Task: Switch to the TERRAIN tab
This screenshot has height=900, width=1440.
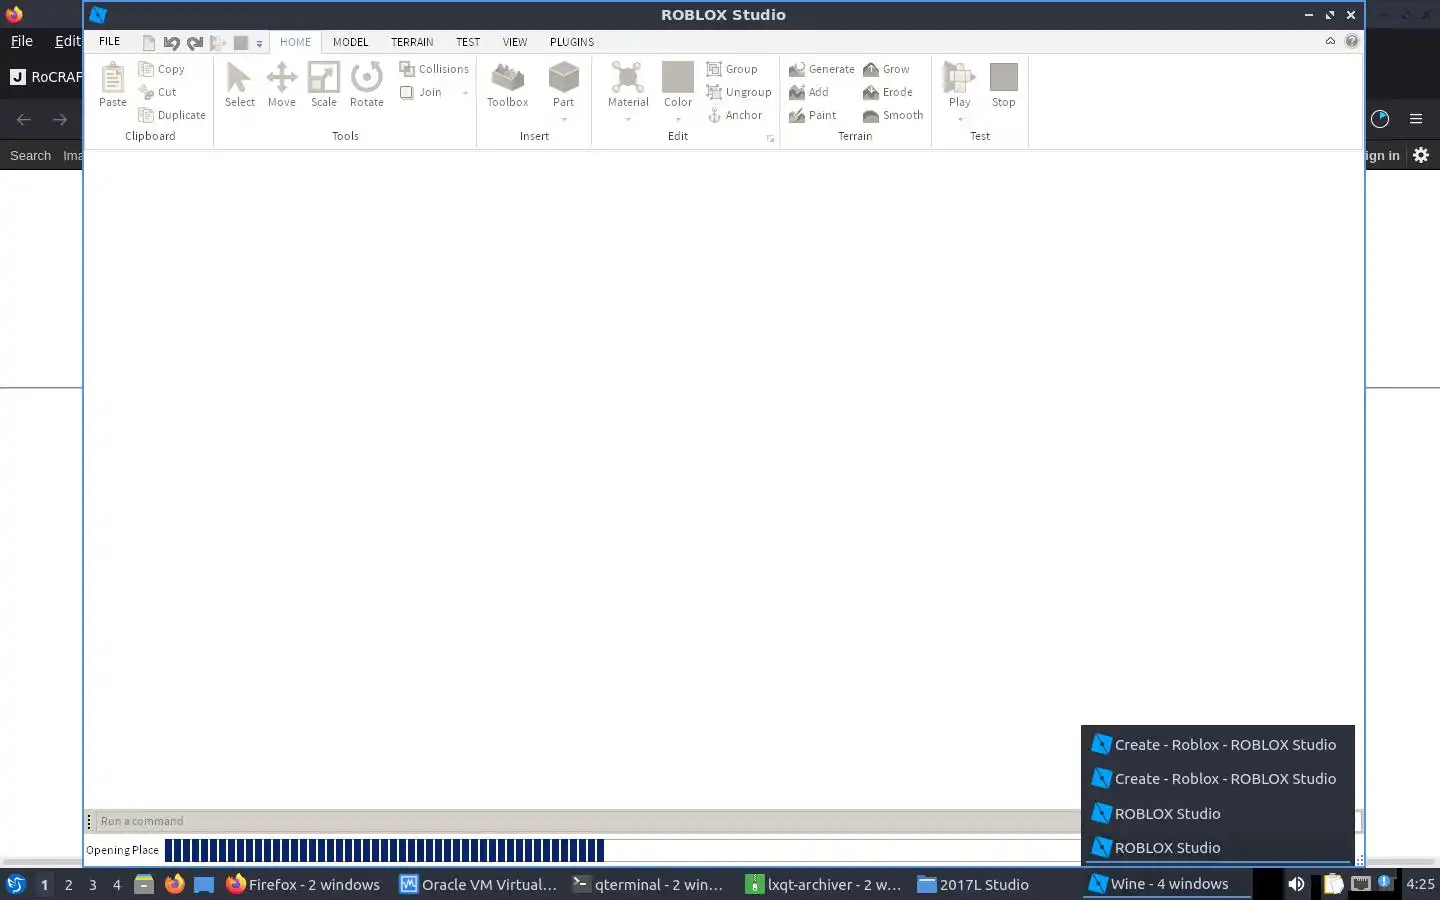Action: tap(412, 42)
